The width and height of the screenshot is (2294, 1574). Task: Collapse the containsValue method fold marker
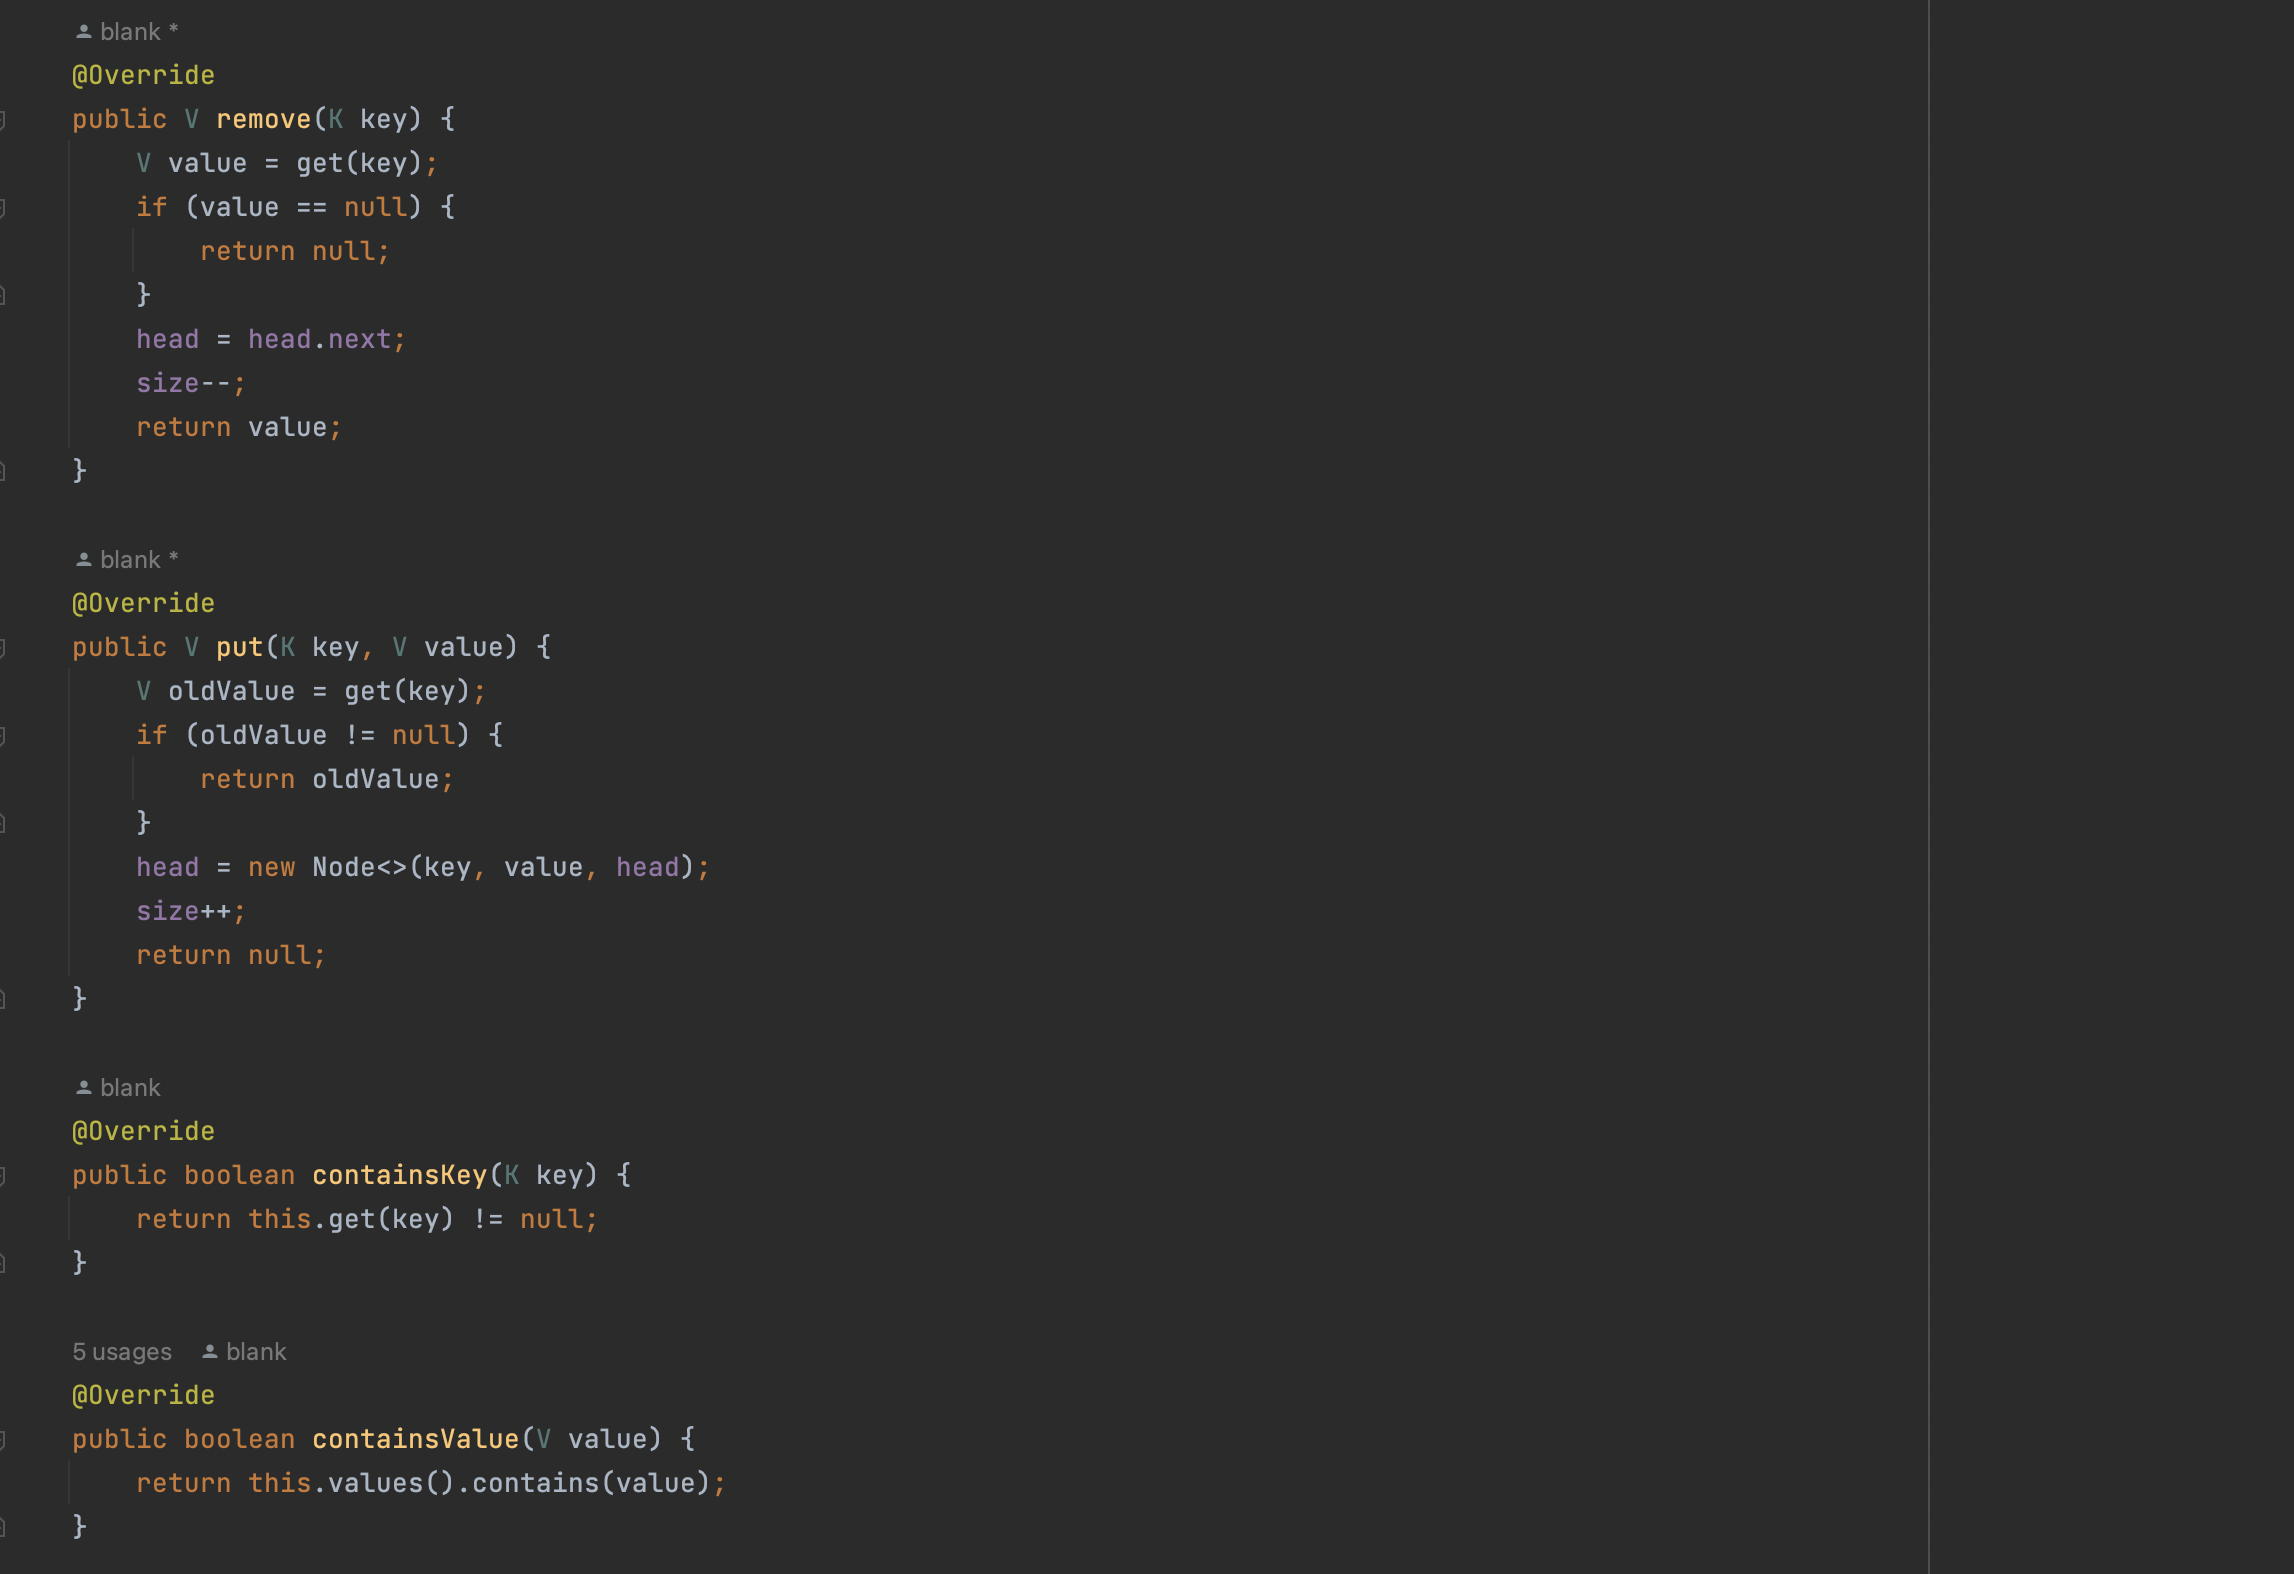(3, 1440)
